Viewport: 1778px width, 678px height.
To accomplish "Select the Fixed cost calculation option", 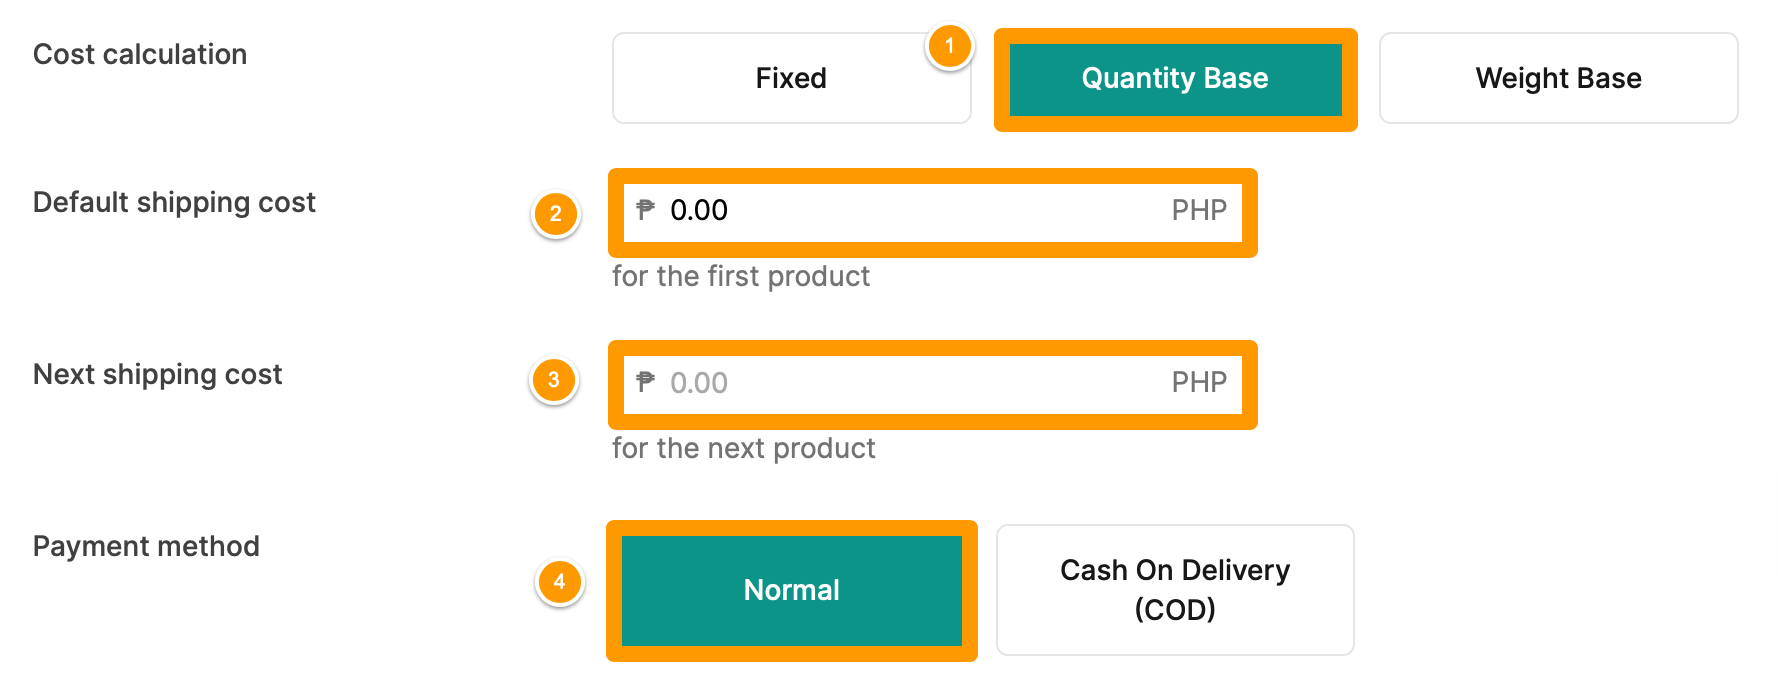I will (791, 78).
